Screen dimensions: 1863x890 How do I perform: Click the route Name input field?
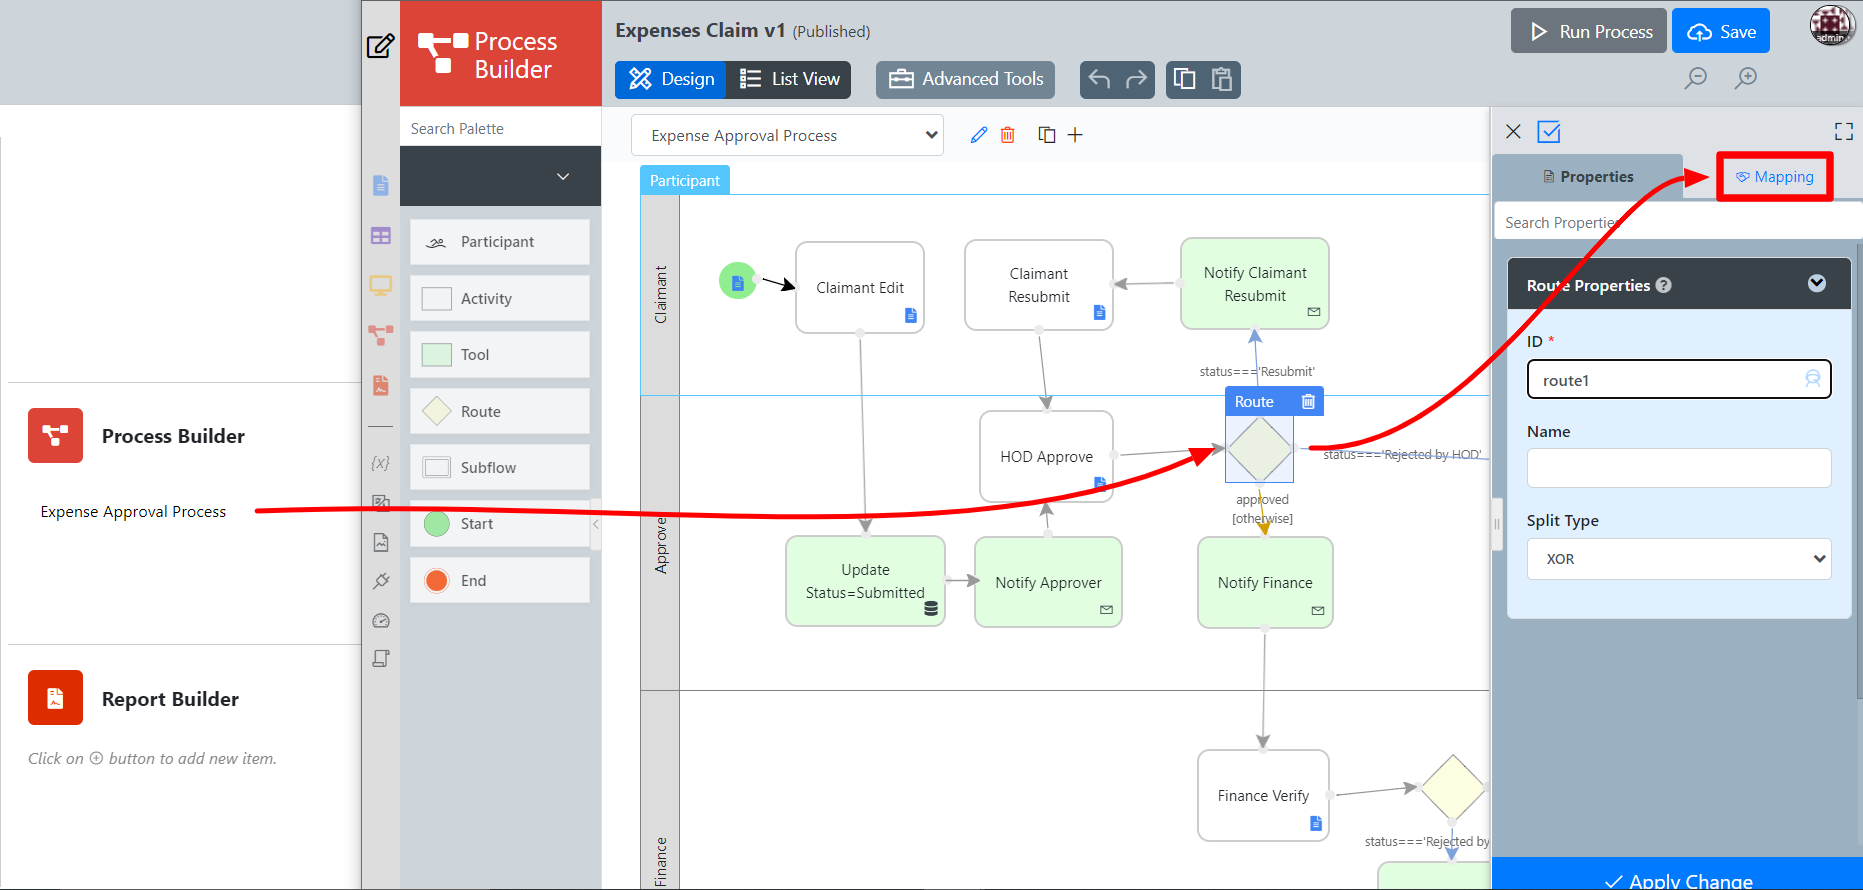tap(1678, 468)
